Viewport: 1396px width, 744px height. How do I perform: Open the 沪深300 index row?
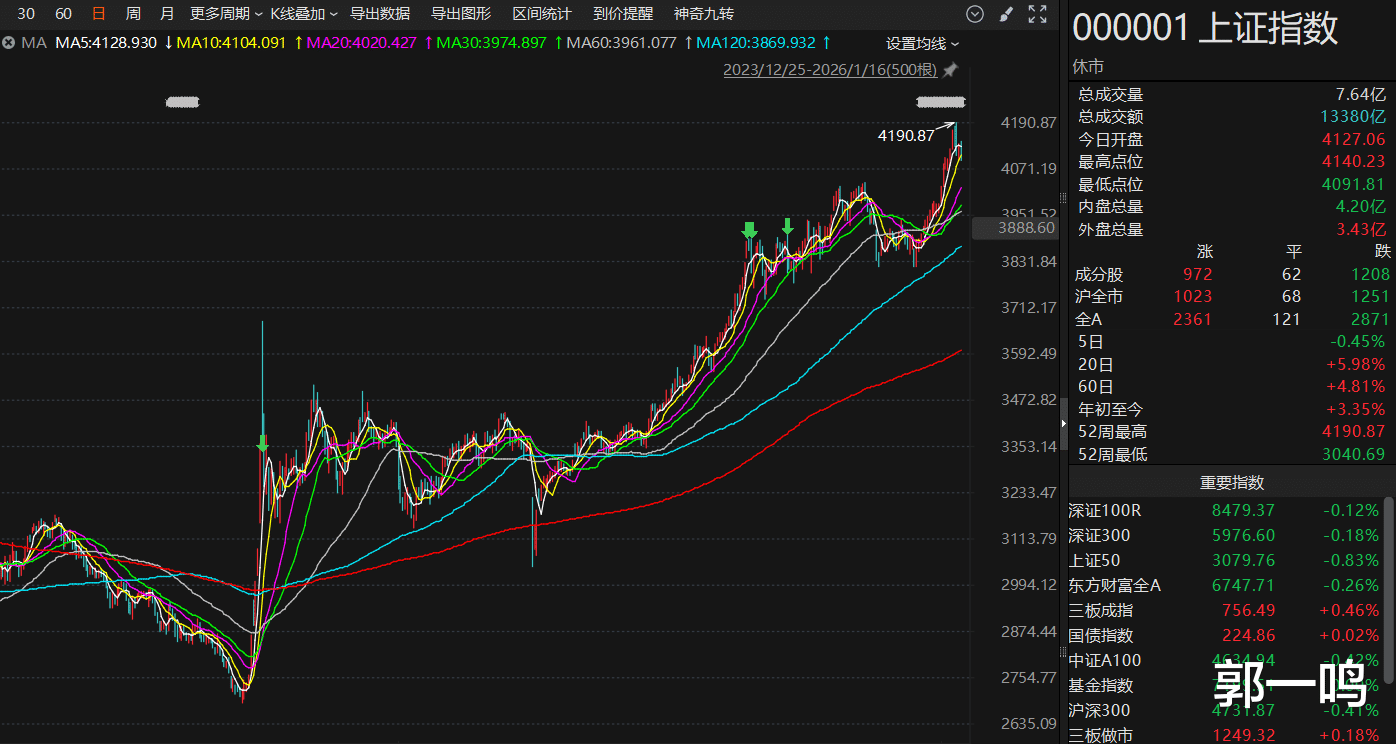tap(1226, 711)
